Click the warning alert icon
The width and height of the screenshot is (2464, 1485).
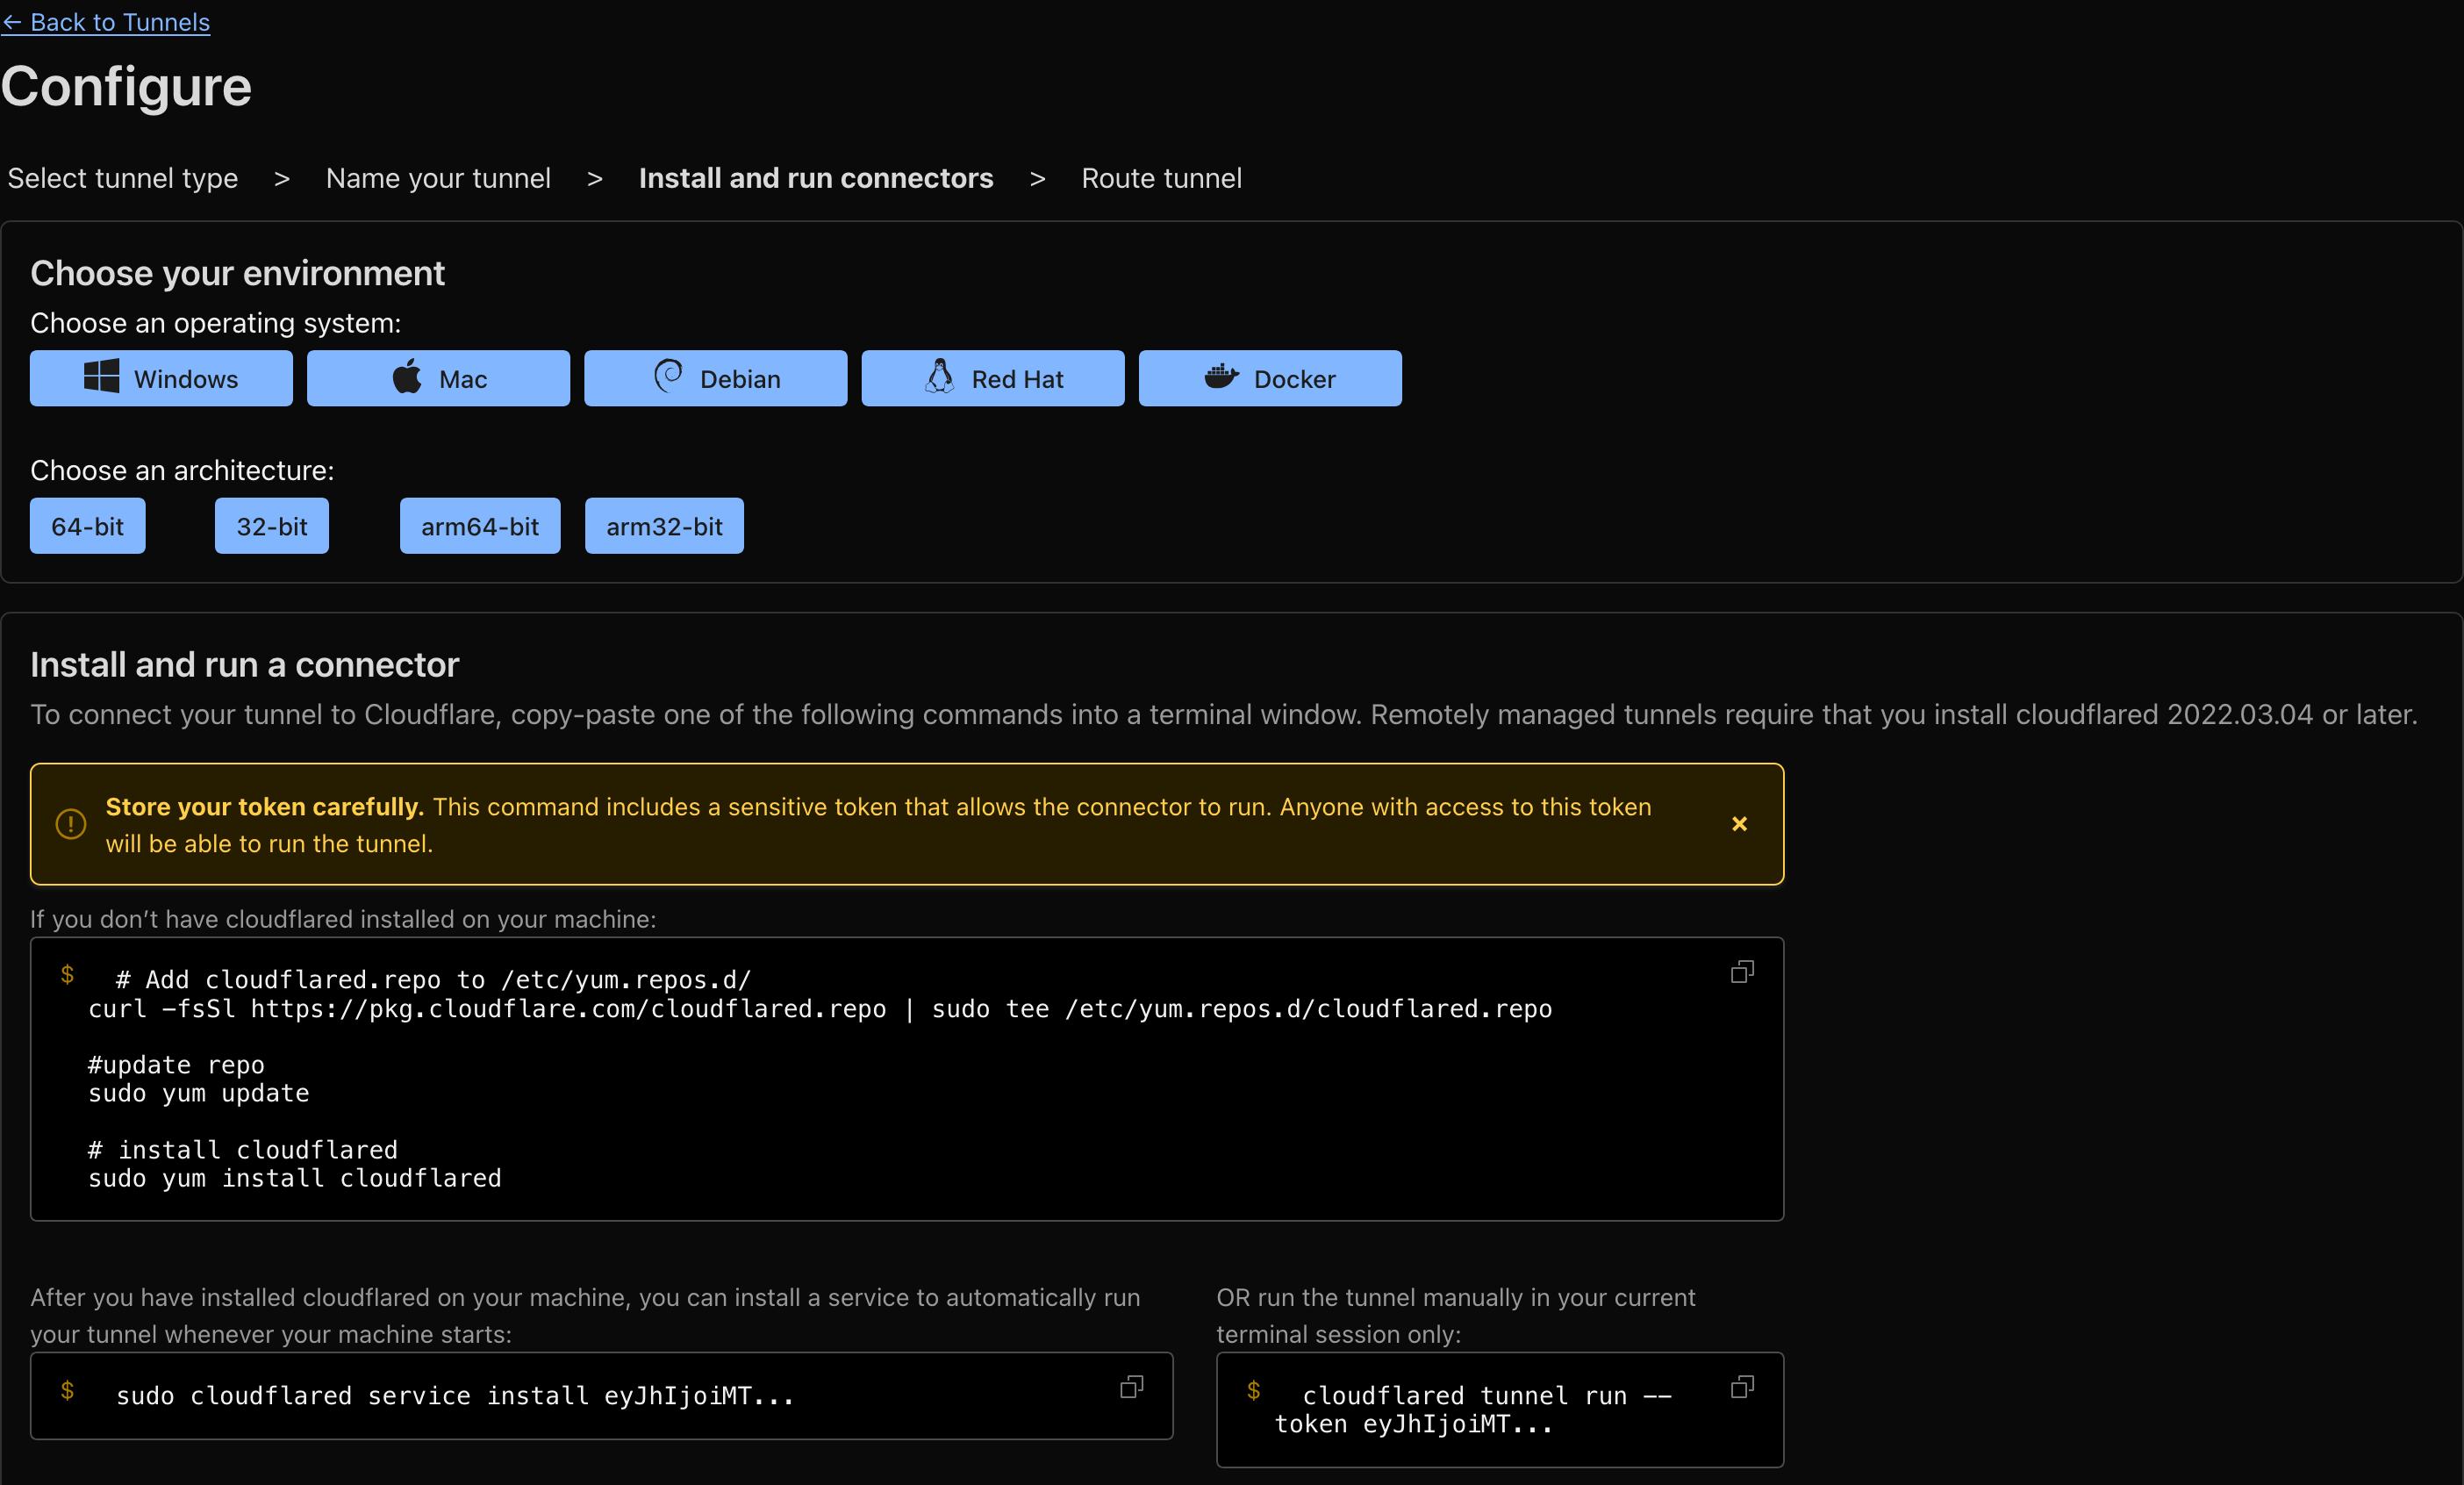pos(69,824)
